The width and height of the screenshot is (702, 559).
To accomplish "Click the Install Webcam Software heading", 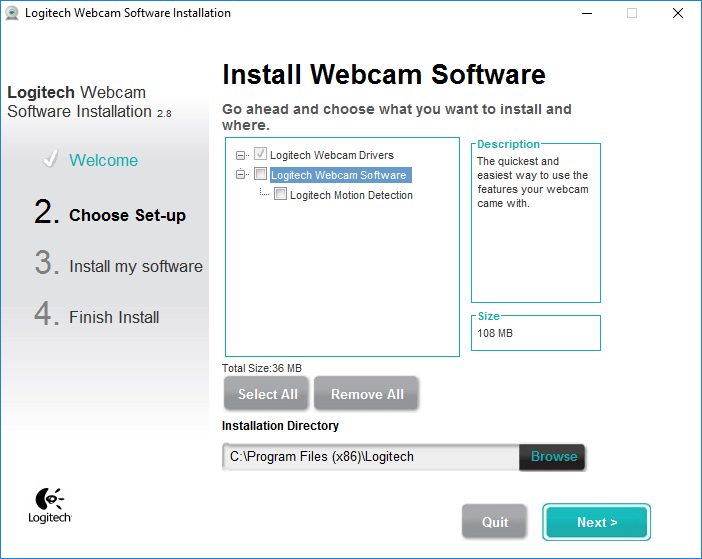I will 384,74.
